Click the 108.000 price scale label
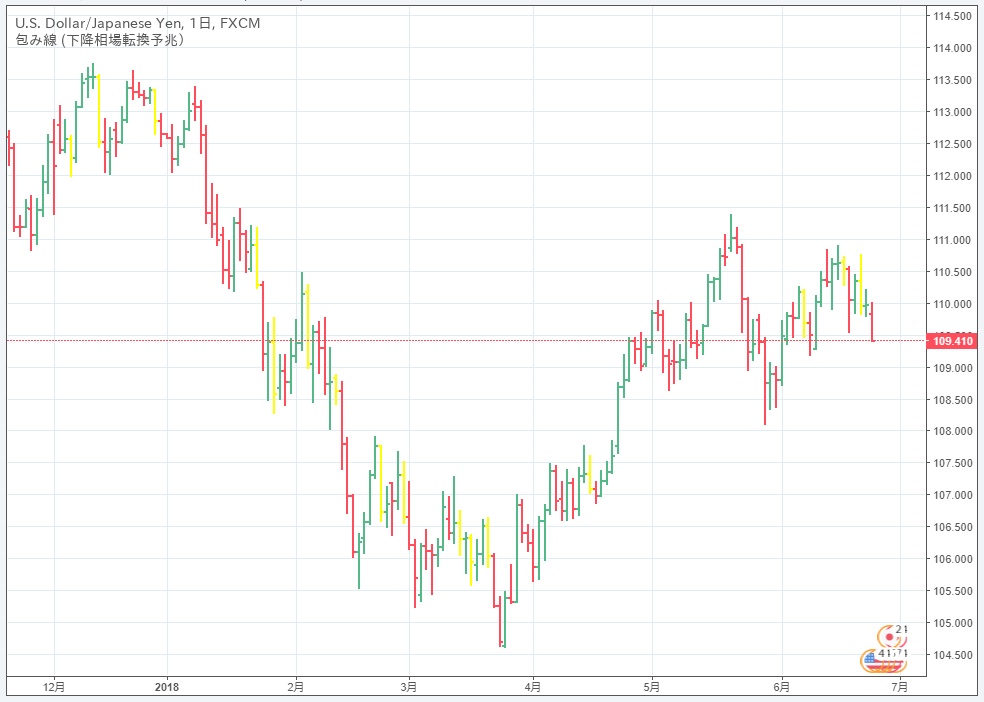984x702 pixels. [952, 432]
